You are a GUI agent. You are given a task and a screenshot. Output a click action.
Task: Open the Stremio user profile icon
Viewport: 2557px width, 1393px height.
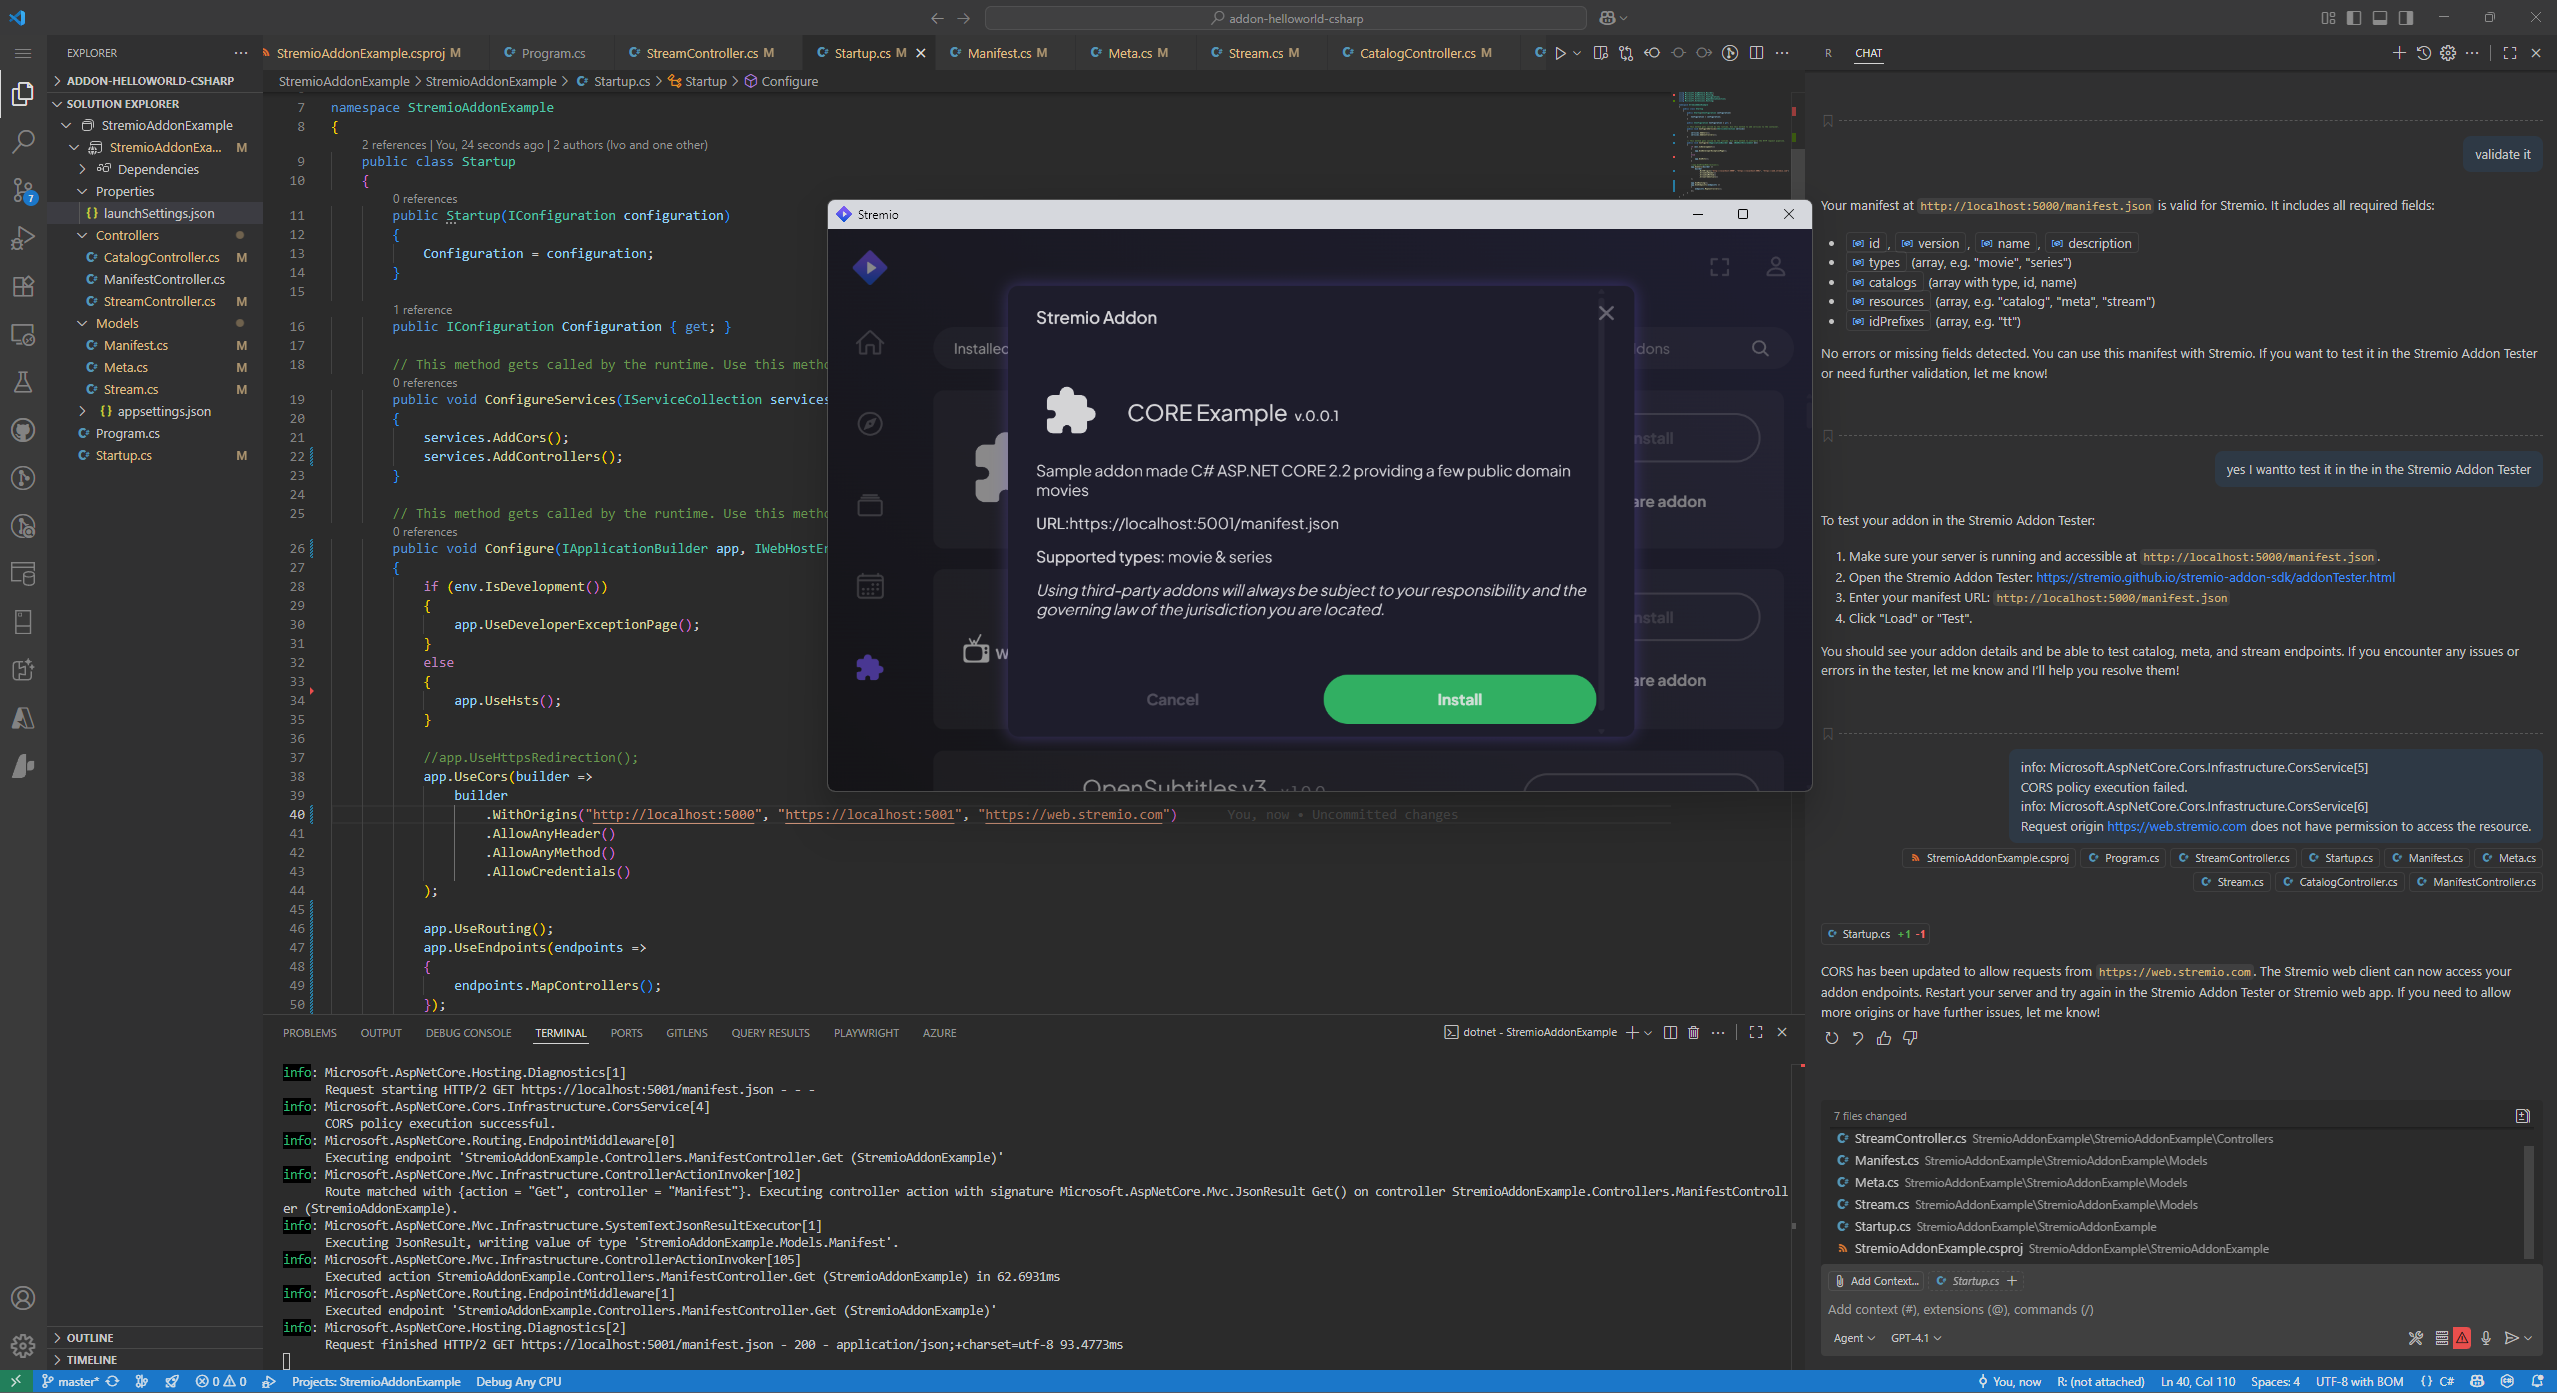[x=1776, y=267]
